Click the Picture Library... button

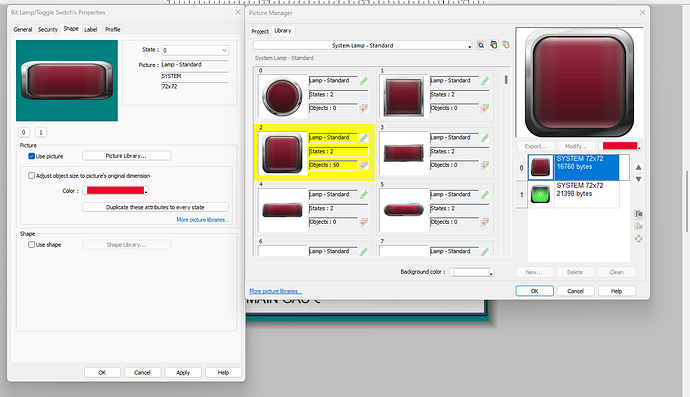click(x=126, y=156)
